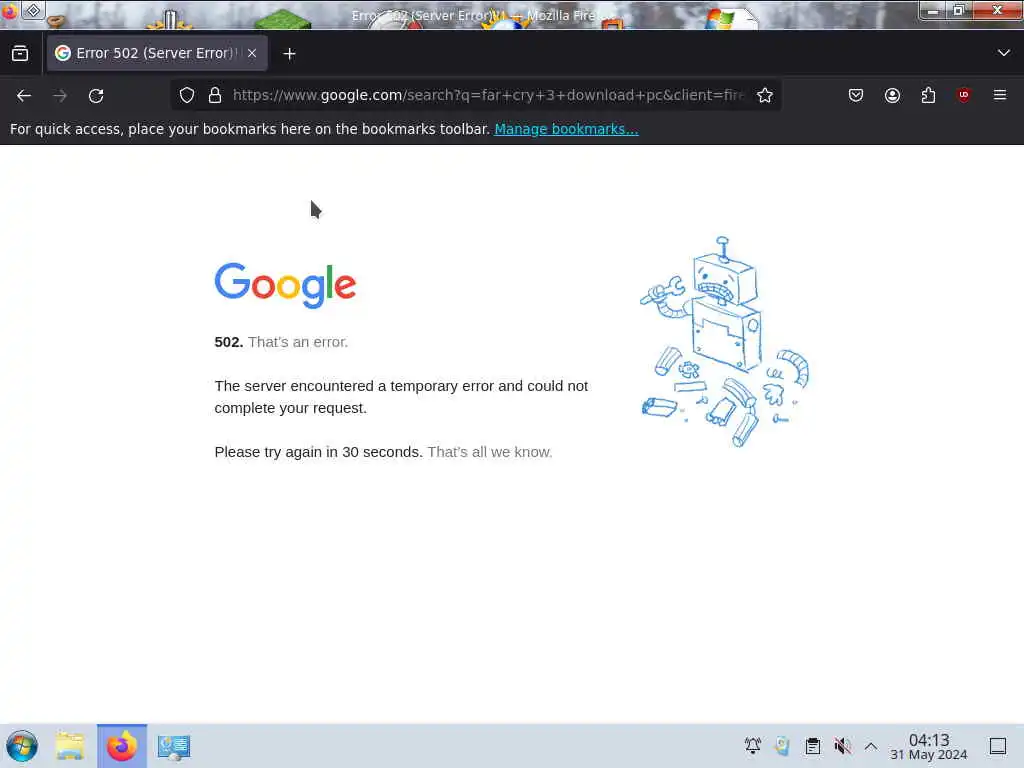Screen dimensions: 1024x768
Task: Click the broken robot illustration
Action: coord(725,342)
